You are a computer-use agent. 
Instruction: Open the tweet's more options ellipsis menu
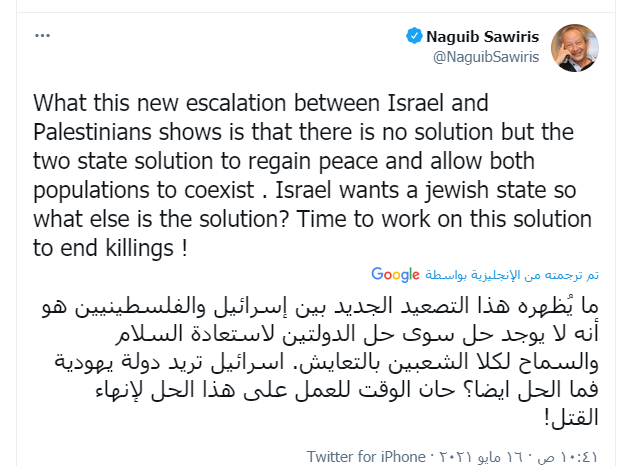(x=43, y=35)
